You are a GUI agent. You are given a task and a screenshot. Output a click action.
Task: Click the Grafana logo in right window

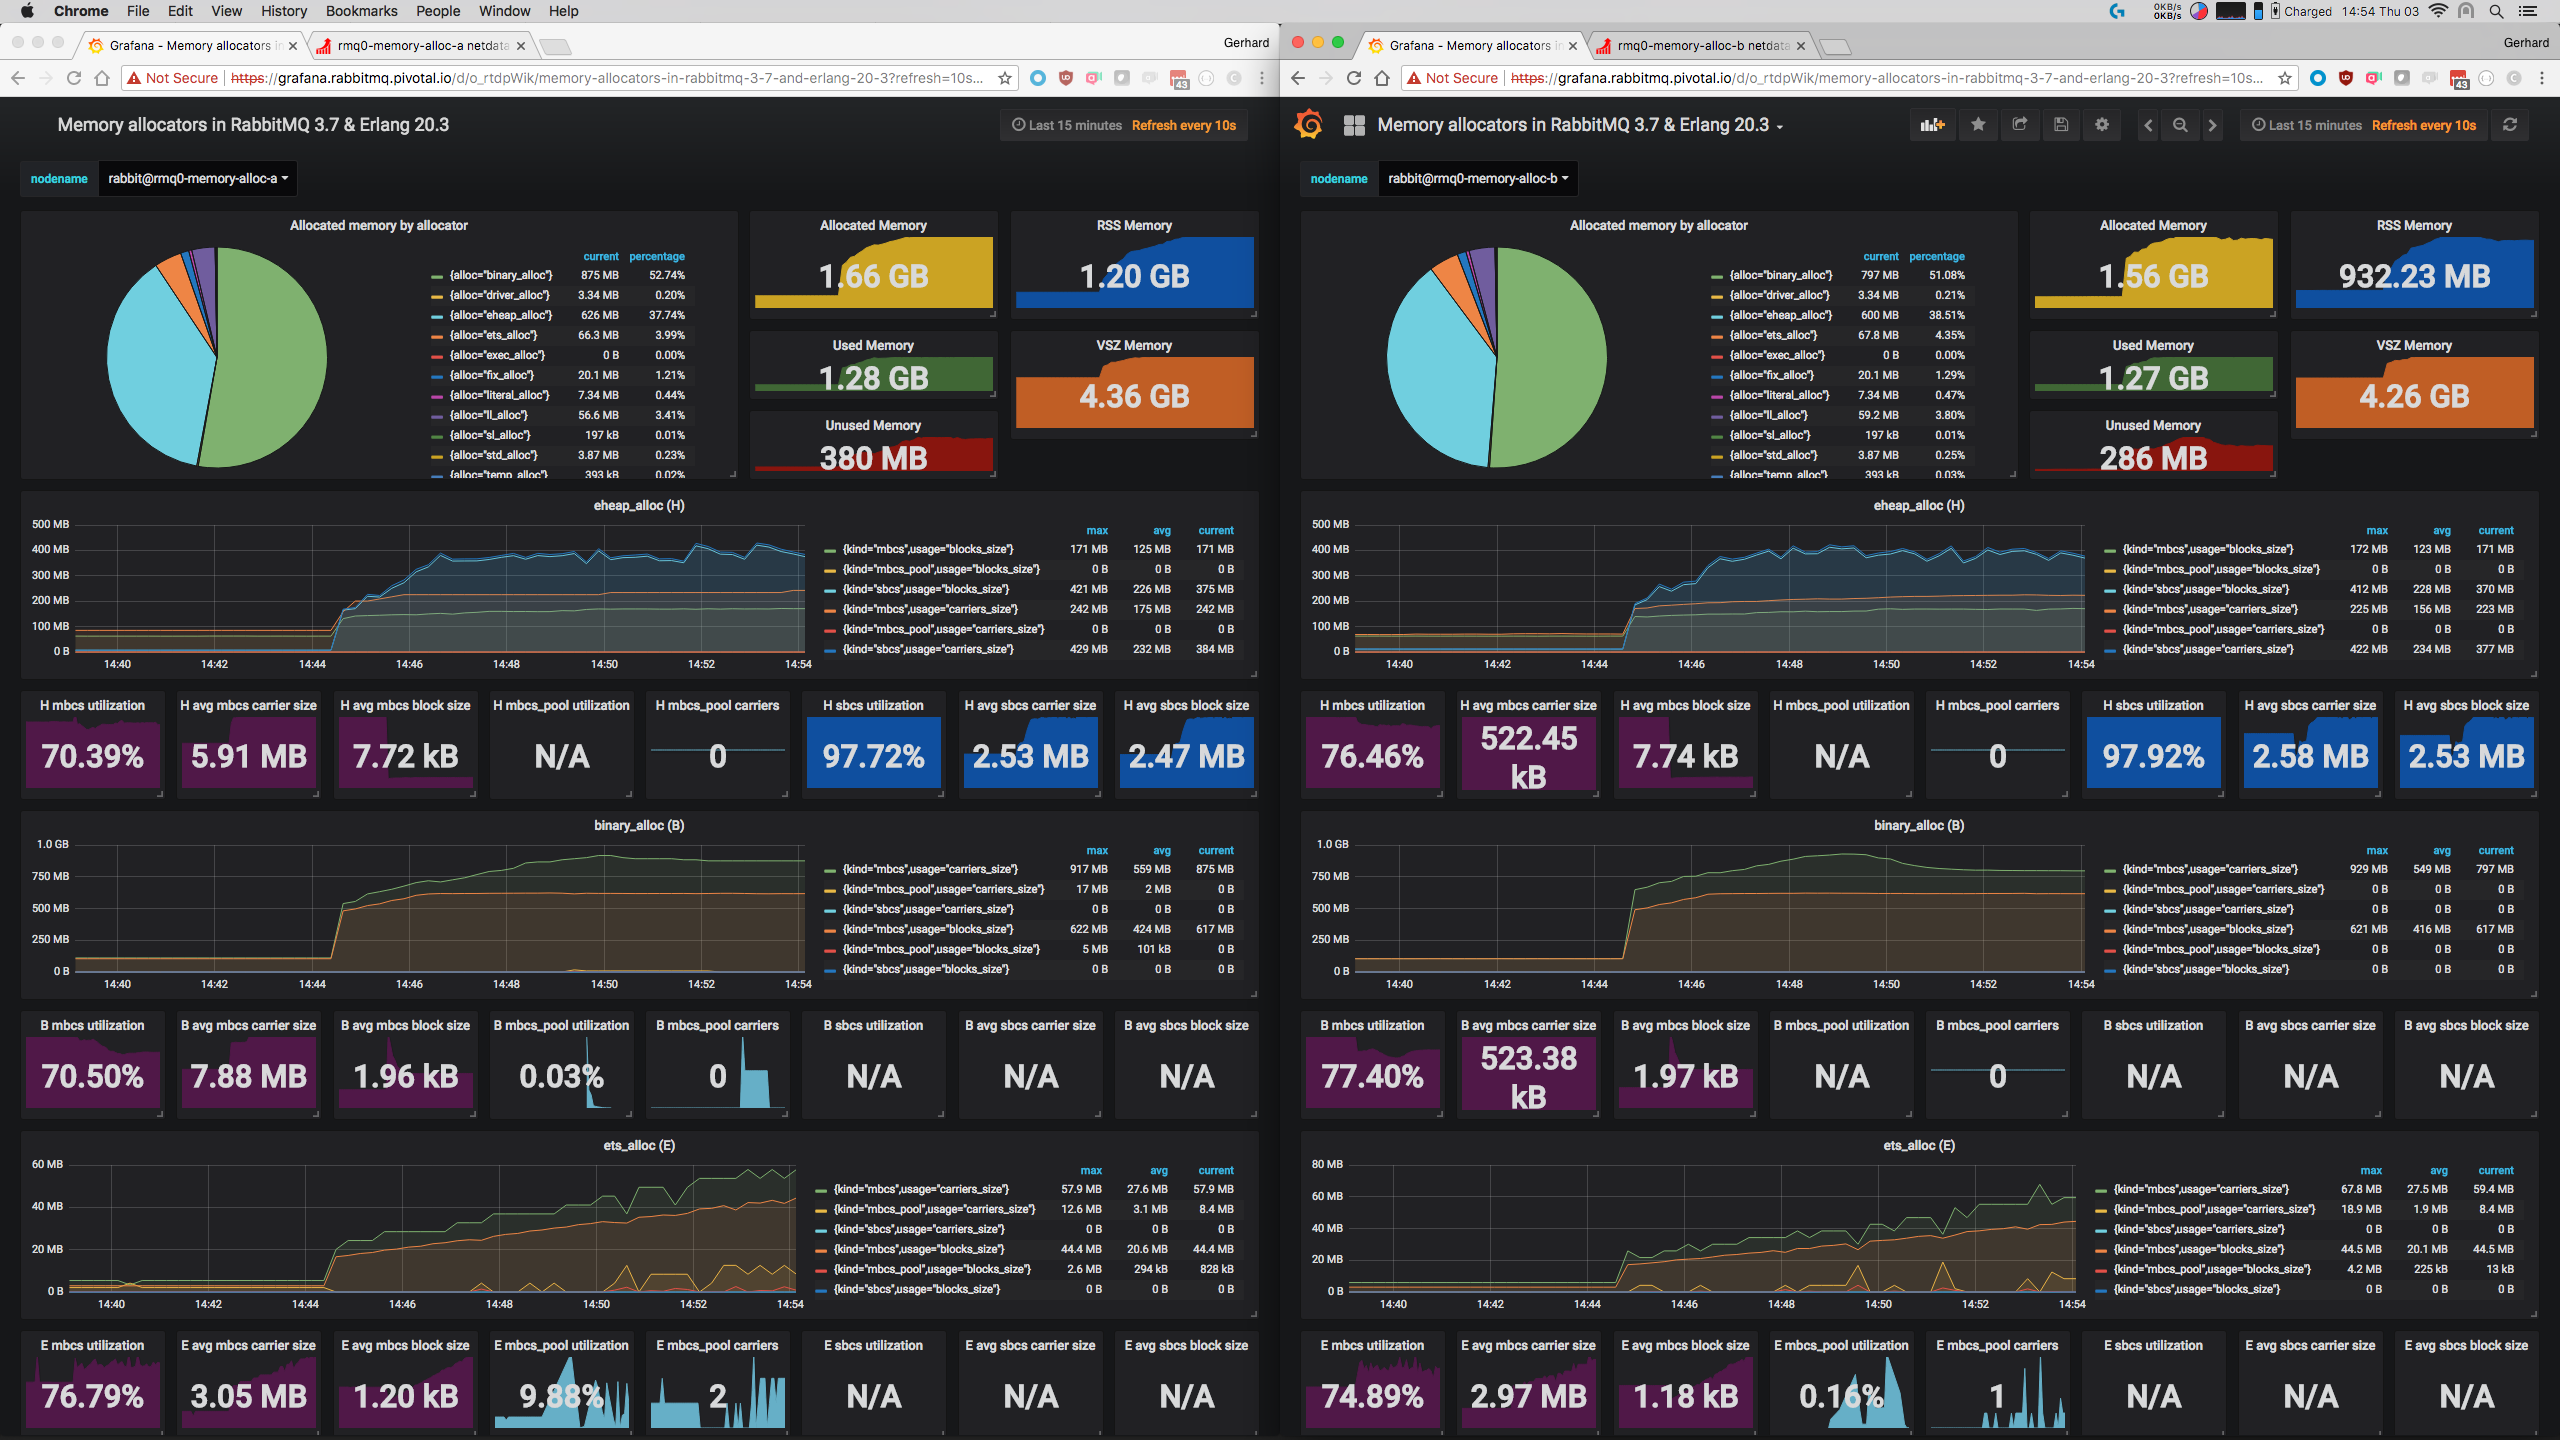click(1308, 125)
